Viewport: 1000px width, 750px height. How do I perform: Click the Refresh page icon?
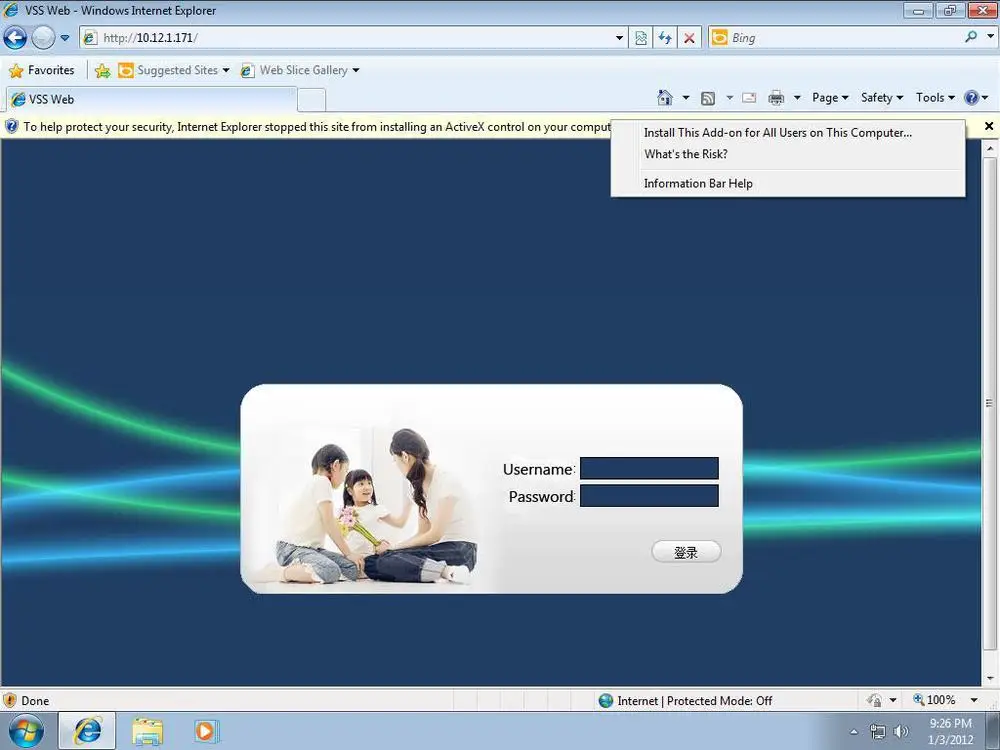point(665,38)
